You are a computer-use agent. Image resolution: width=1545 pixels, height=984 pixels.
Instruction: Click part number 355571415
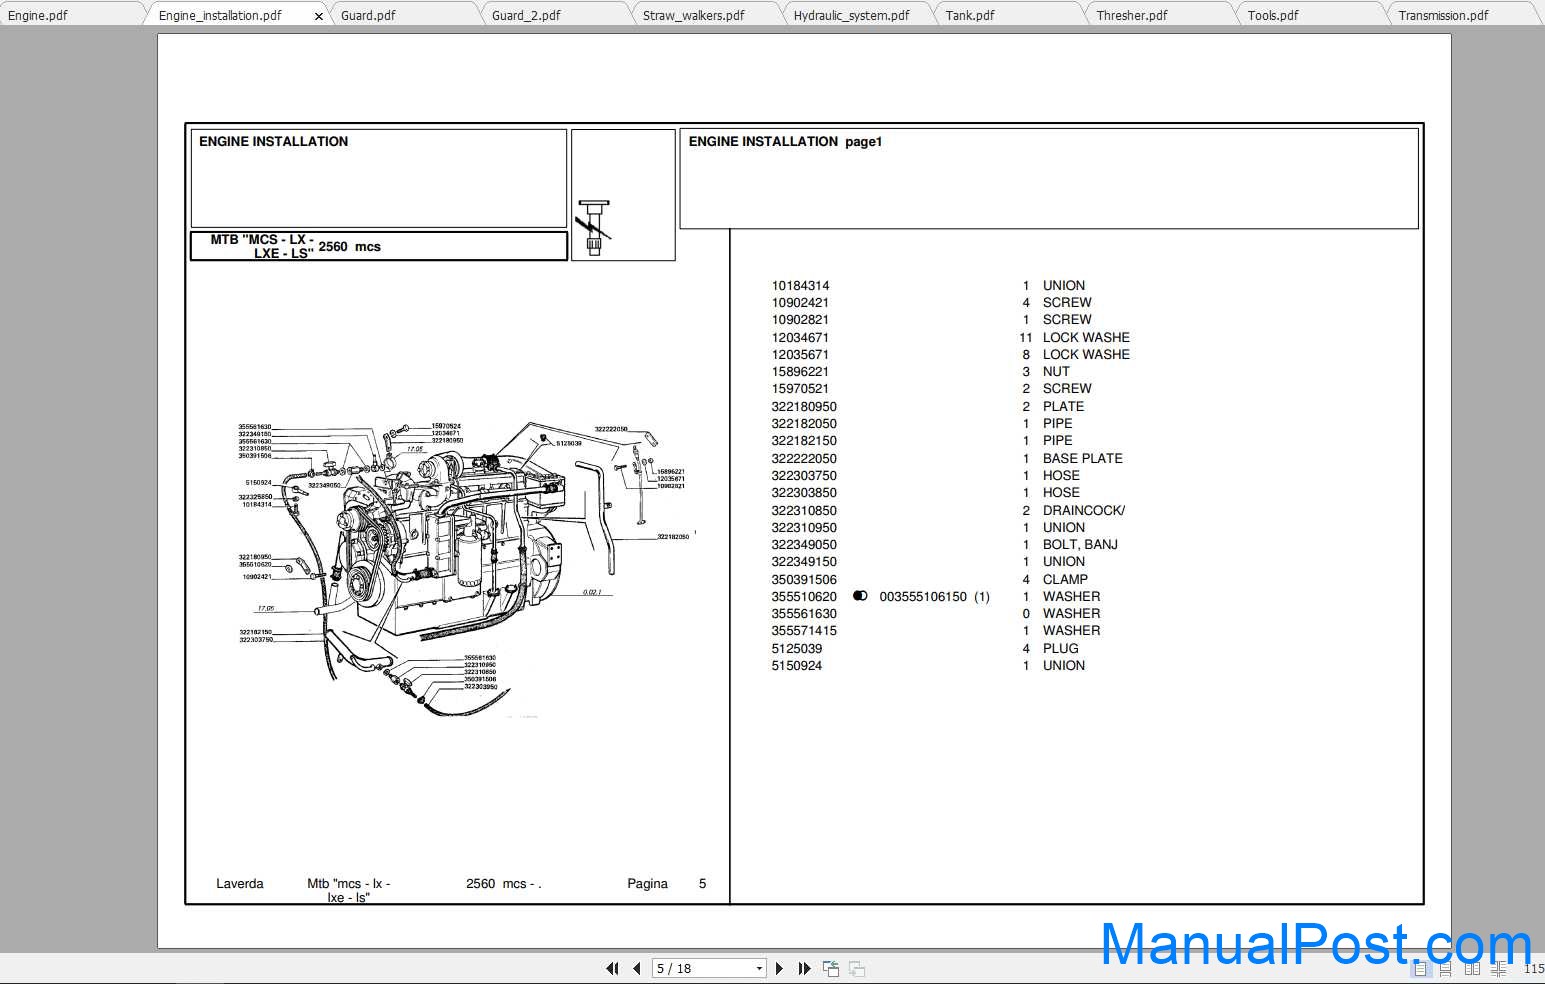coord(804,630)
